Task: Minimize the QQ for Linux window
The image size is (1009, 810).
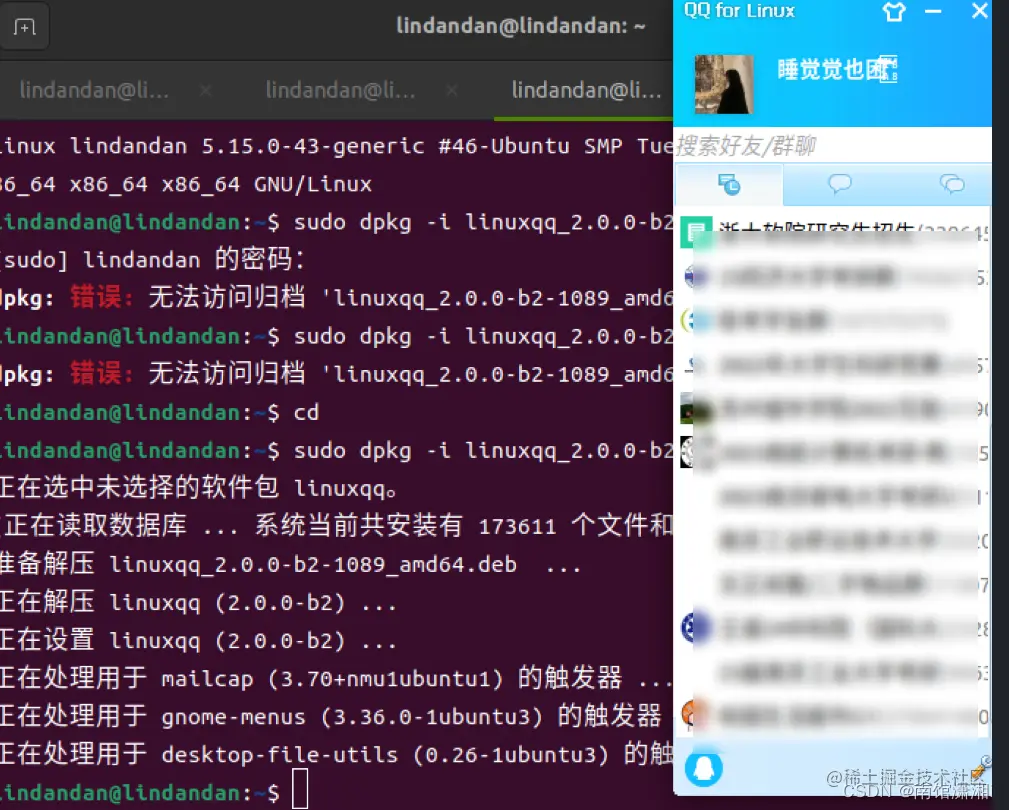Action: coord(933,12)
